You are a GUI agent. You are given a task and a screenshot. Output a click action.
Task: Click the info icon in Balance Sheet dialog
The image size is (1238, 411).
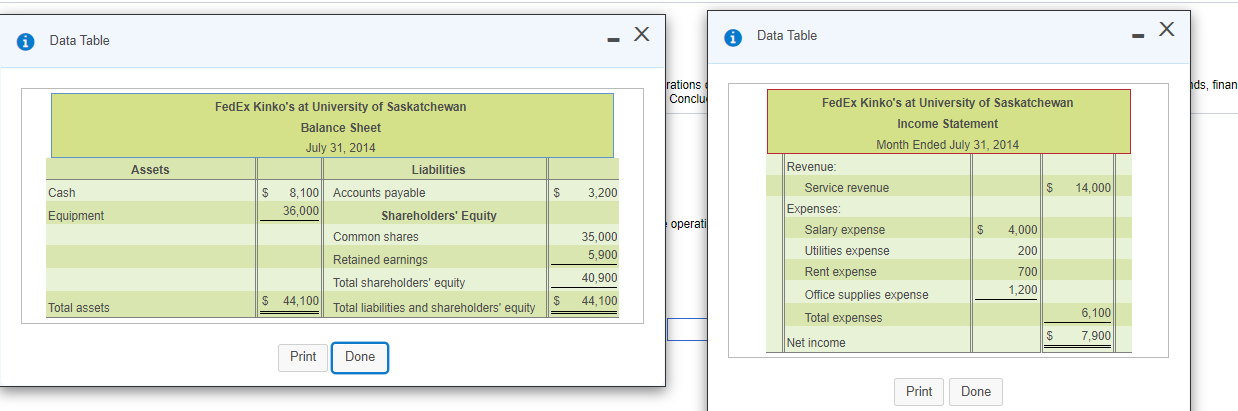coord(28,41)
